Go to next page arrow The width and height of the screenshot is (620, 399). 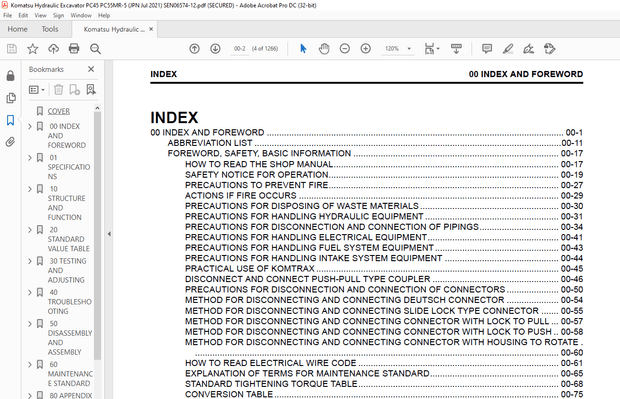[215, 49]
